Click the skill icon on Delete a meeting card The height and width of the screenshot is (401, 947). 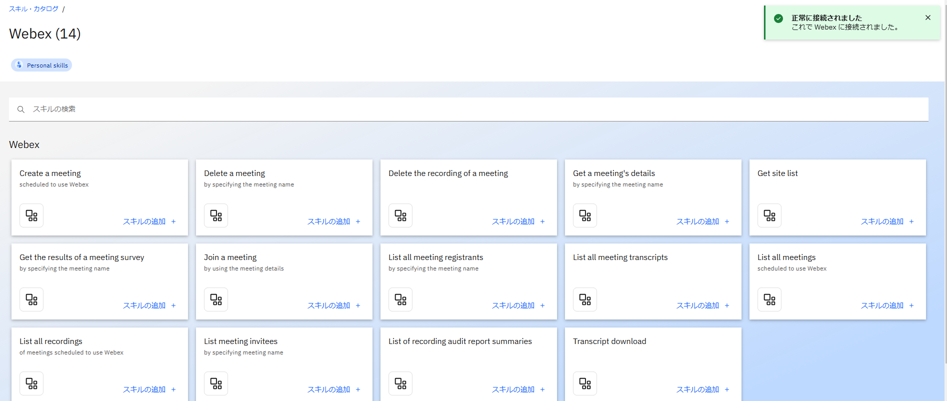tap(216, 215)
